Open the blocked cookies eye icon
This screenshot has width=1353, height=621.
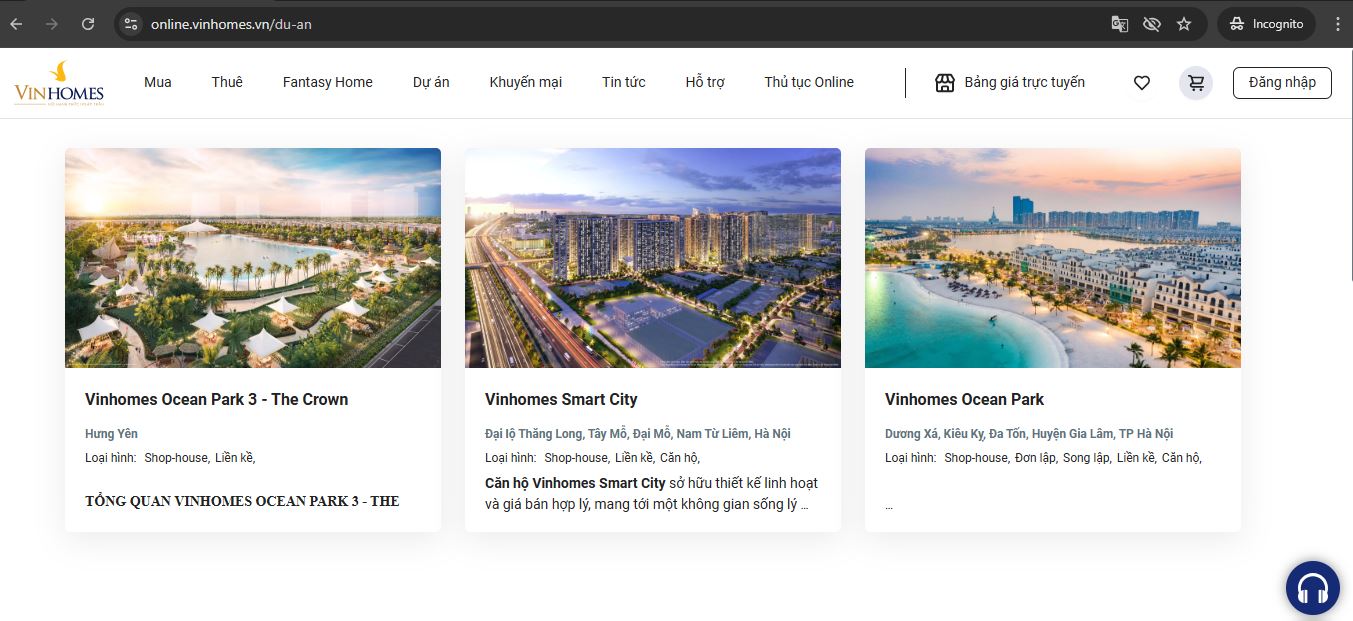click(1151, 22)
